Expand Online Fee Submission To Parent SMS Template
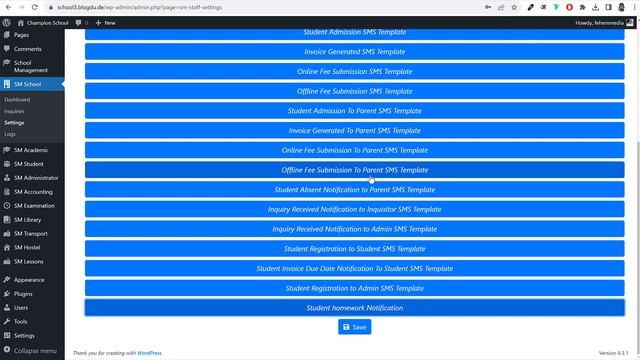This screenshot has width=640, height=360. pyautogui.click(x=354, y=150)
